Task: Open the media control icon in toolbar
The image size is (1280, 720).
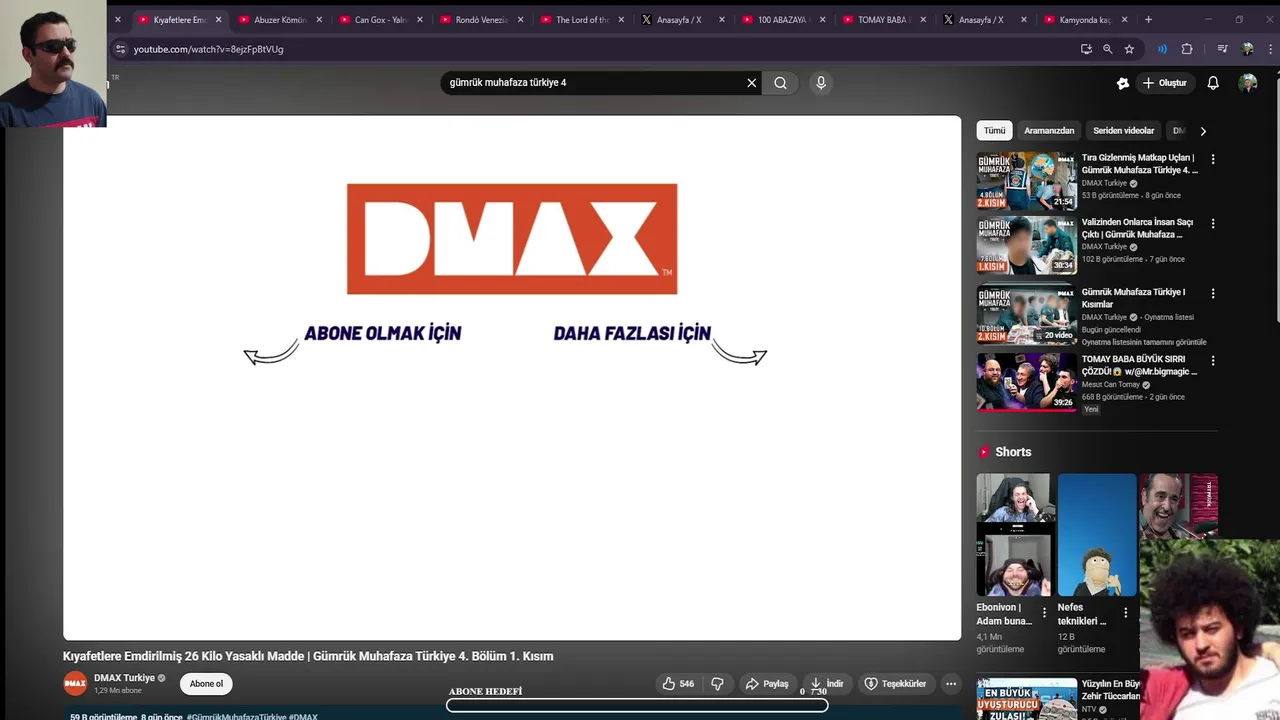Action: pyautogui.click(x=1222, y=49)
